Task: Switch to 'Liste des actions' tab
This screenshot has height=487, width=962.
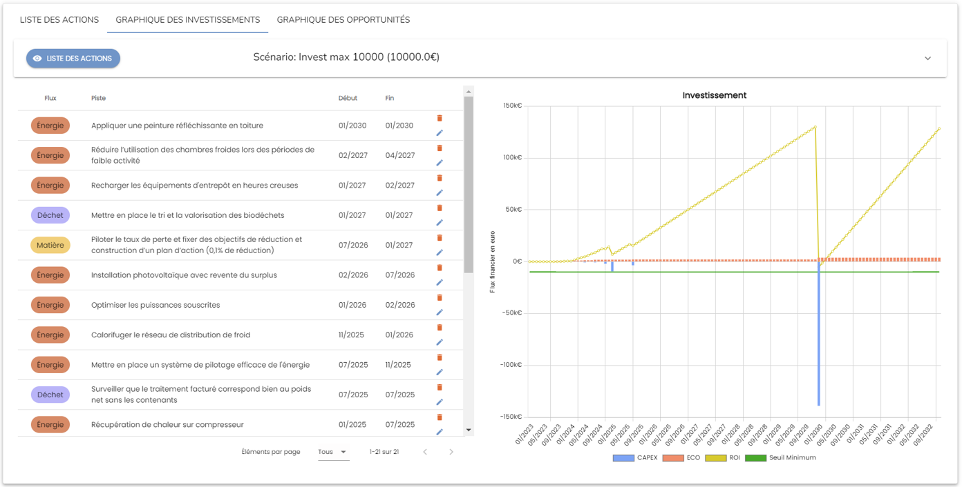Action: coord(58,20)
